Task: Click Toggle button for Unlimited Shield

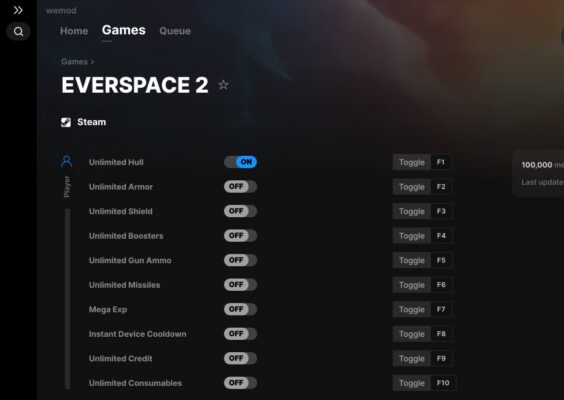Action: click(412, 211)
